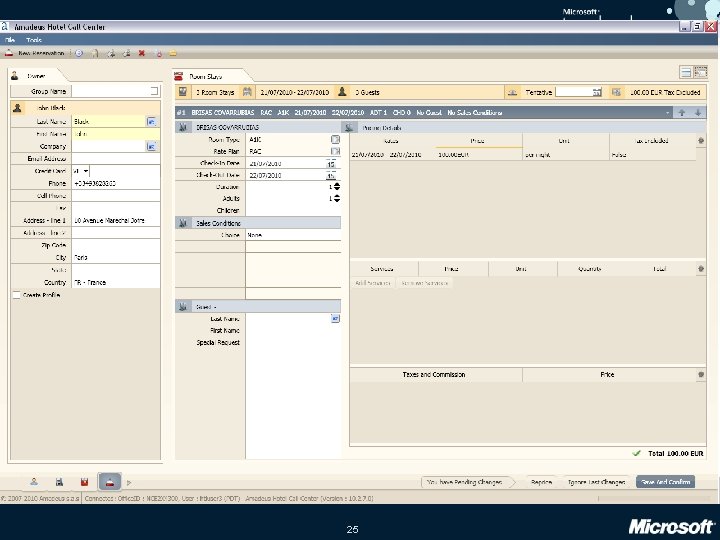Toggle the Create Profile checkbox
Image resolution: width=720 pixels, height=540 pixels.
[x=17, y=295]
